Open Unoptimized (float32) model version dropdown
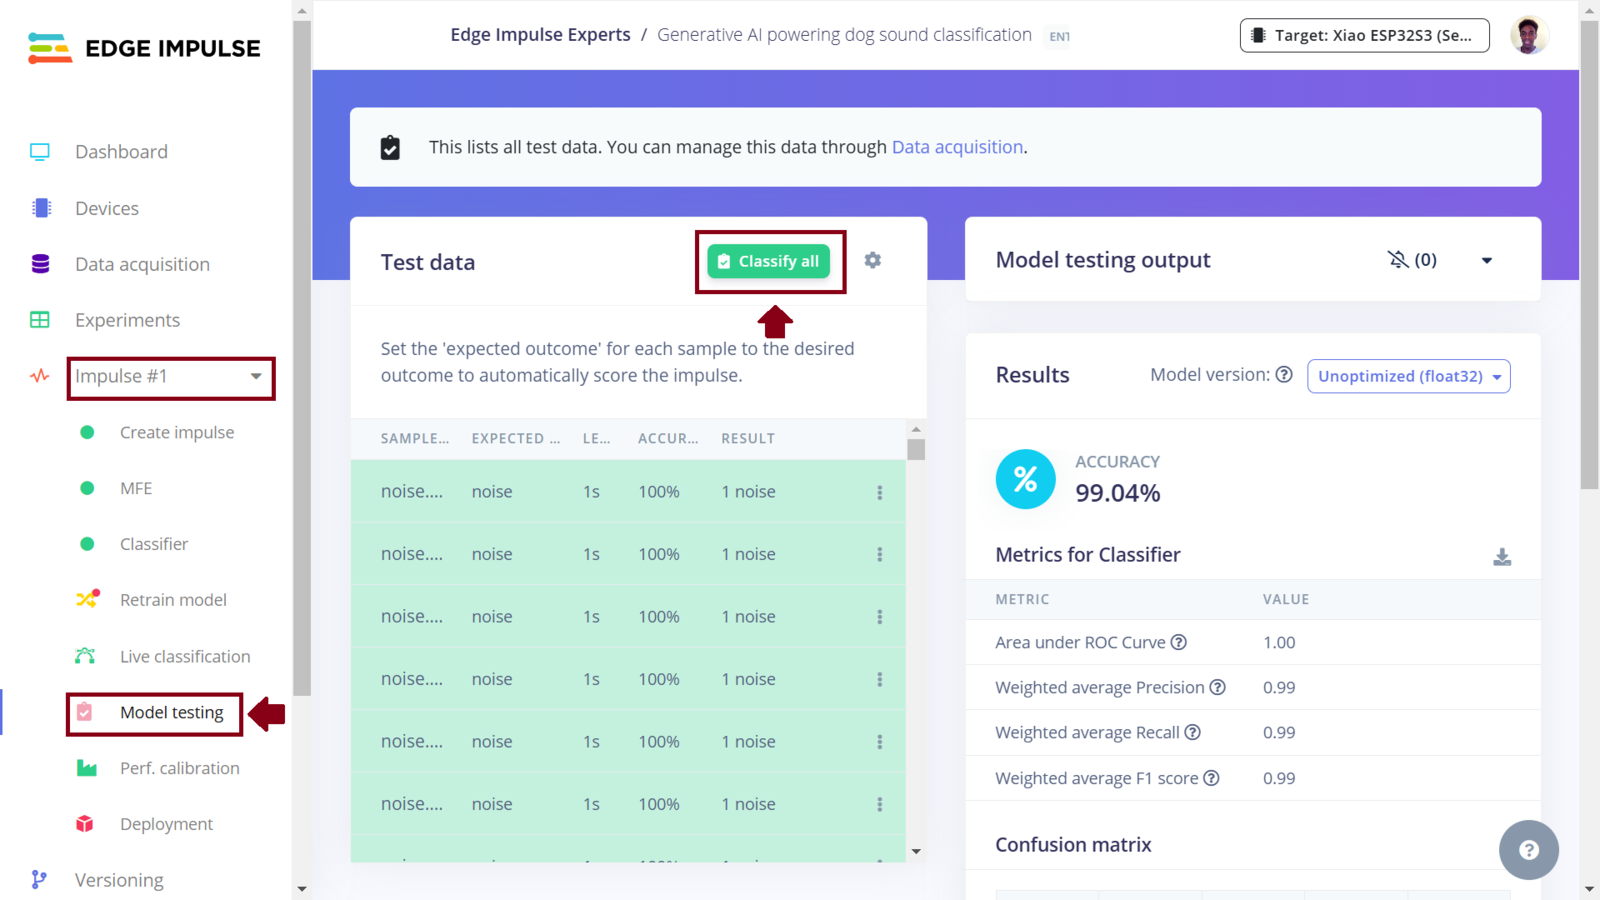 [1408, 376]
